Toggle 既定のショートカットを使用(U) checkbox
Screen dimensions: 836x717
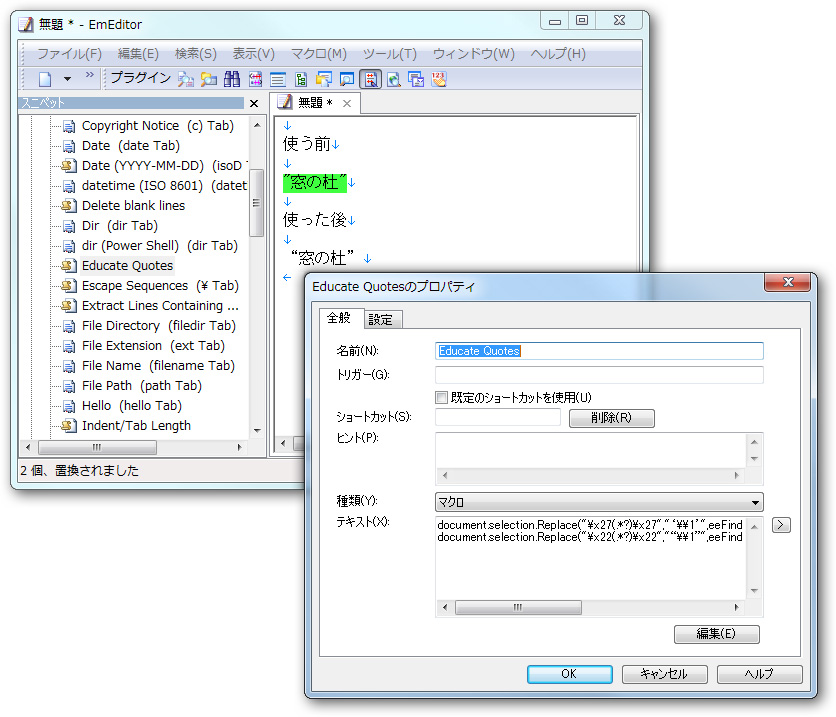441,398
